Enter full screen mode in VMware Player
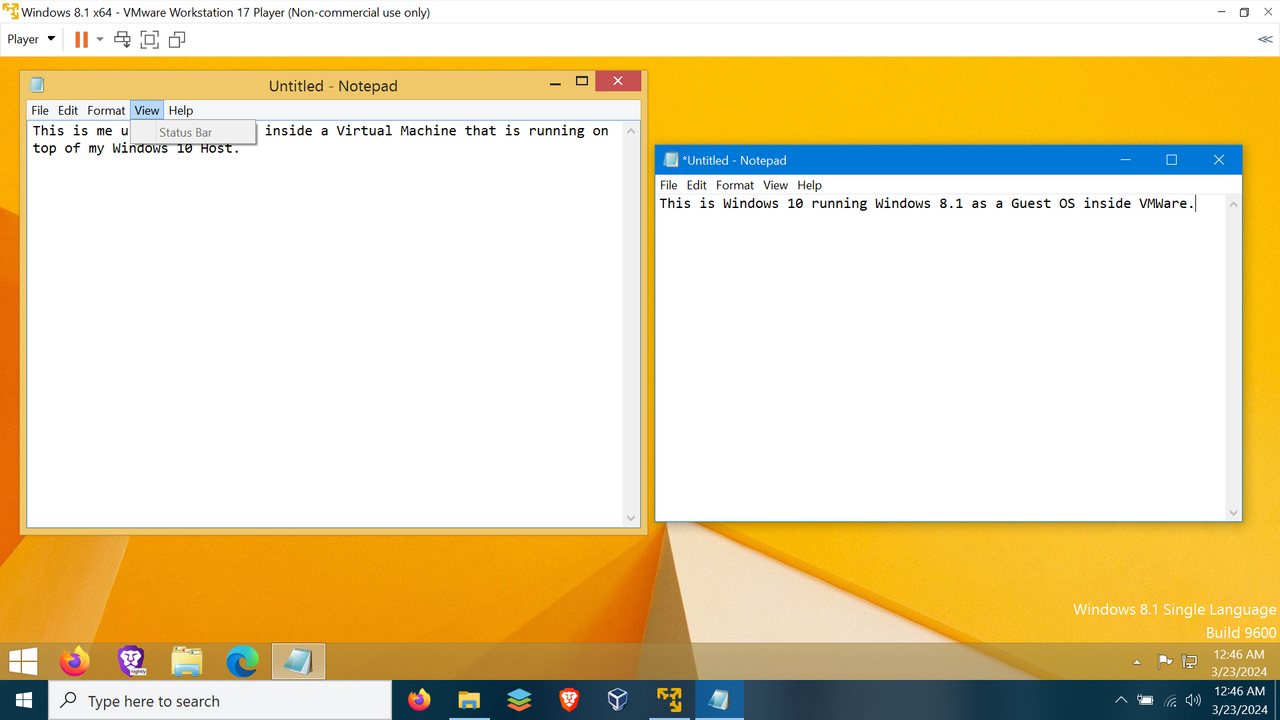This screenshot has width=1280, height=720. 149,40
